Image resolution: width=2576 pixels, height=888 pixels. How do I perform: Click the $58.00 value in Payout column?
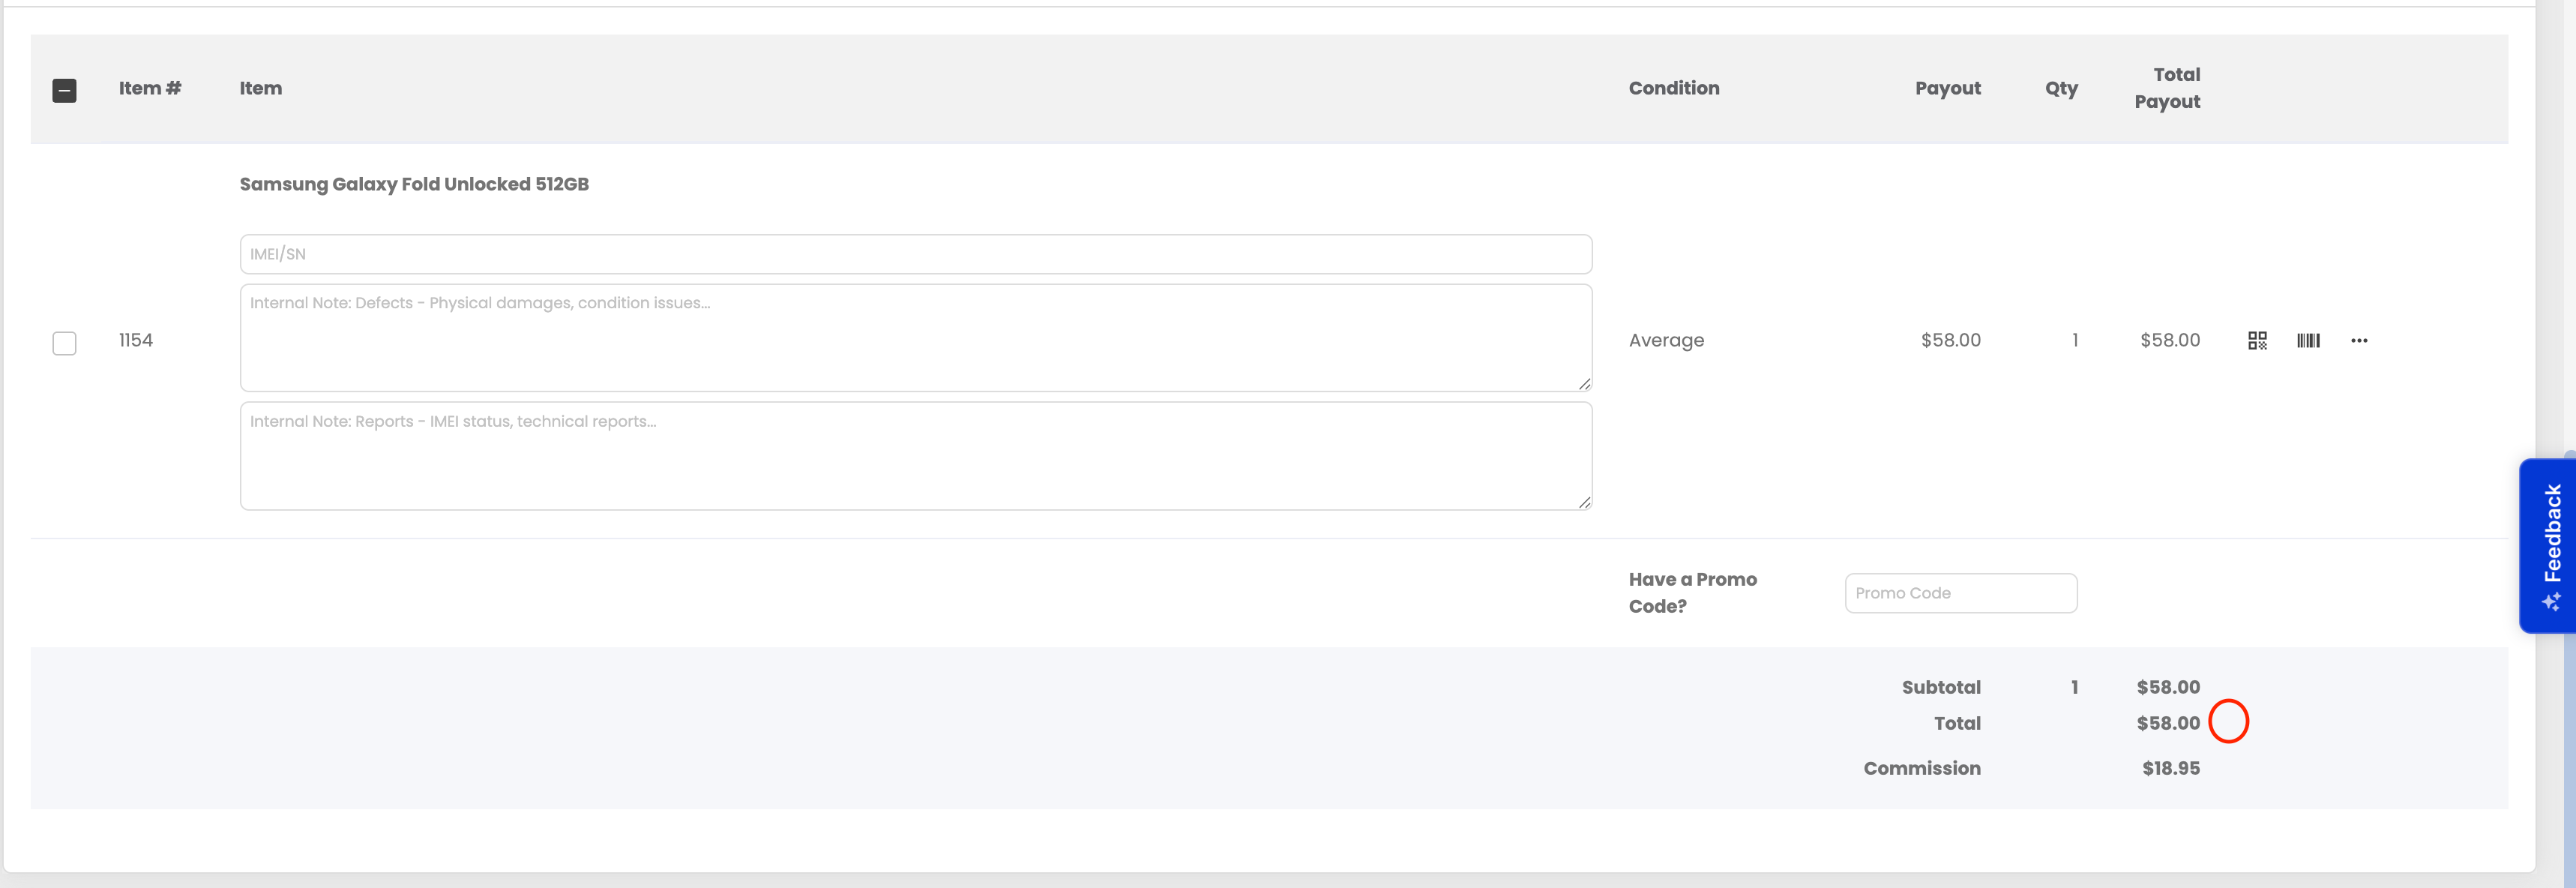tap(1950, 340)
